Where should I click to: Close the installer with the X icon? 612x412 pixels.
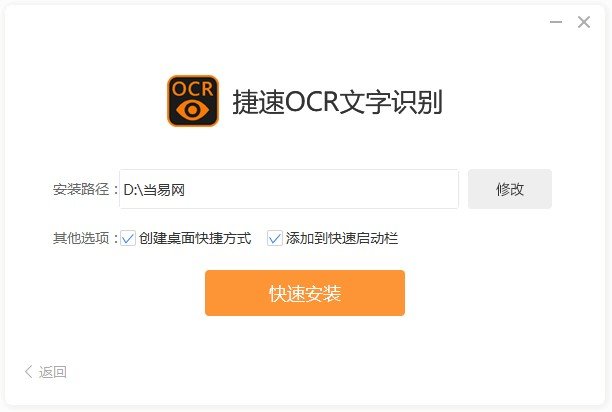(584, 22)
